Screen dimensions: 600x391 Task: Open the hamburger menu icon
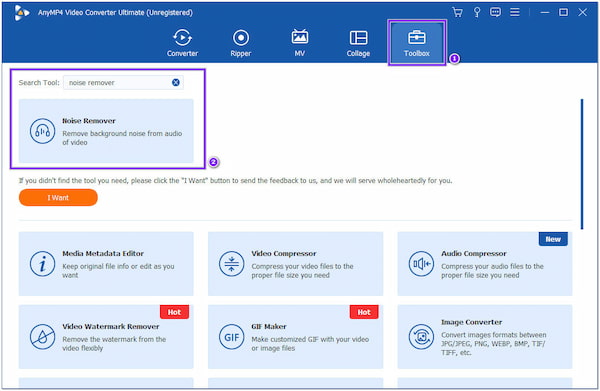tap(515, 12)
